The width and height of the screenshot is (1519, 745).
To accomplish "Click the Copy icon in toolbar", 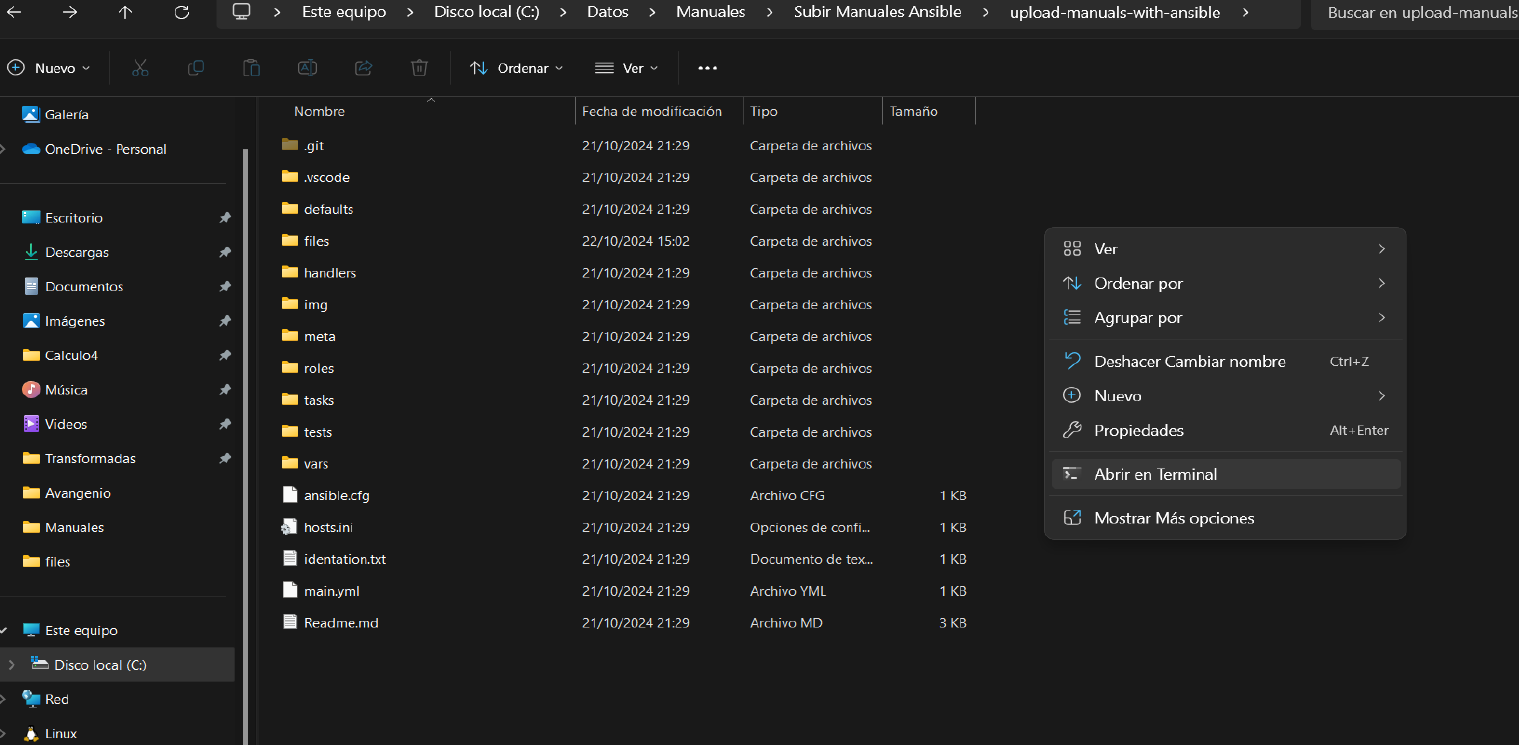I will pos(196,68).
